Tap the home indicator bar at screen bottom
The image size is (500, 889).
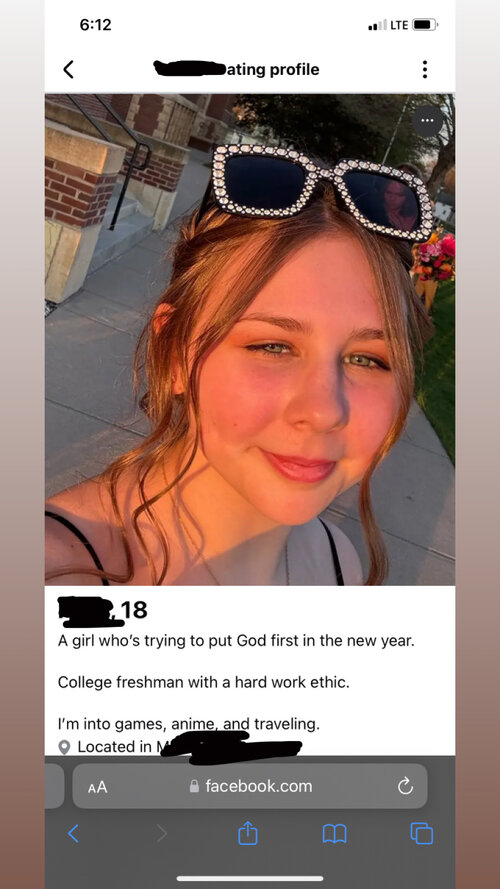tap(250, 878)
